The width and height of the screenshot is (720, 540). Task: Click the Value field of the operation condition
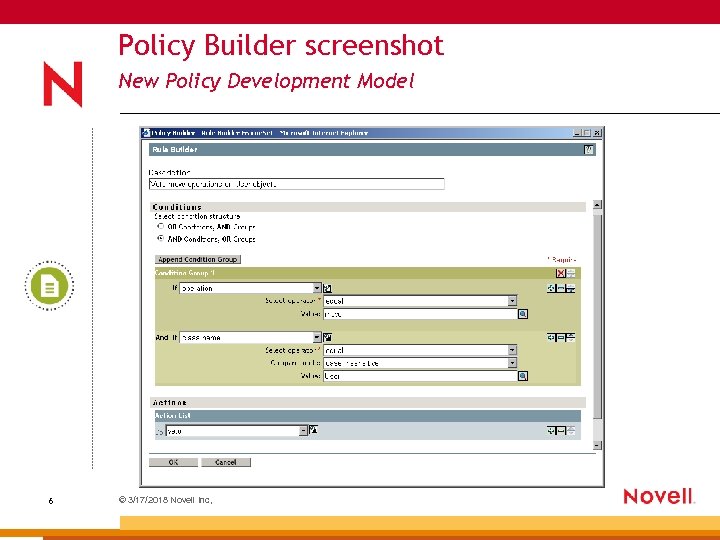[x=421, y=314]
